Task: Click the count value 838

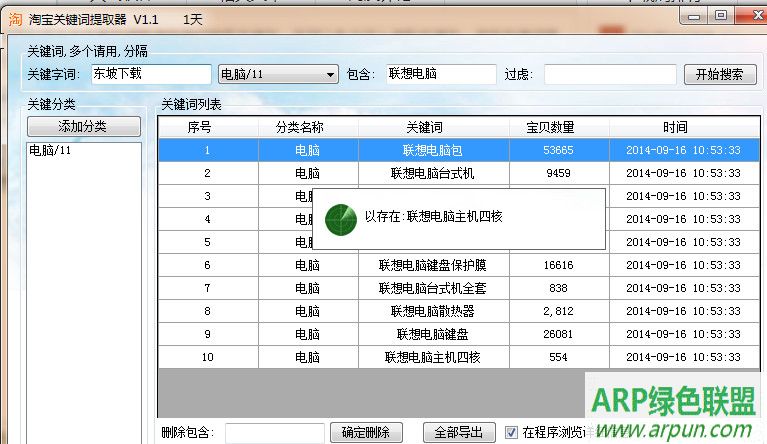Action: point(558,288)
